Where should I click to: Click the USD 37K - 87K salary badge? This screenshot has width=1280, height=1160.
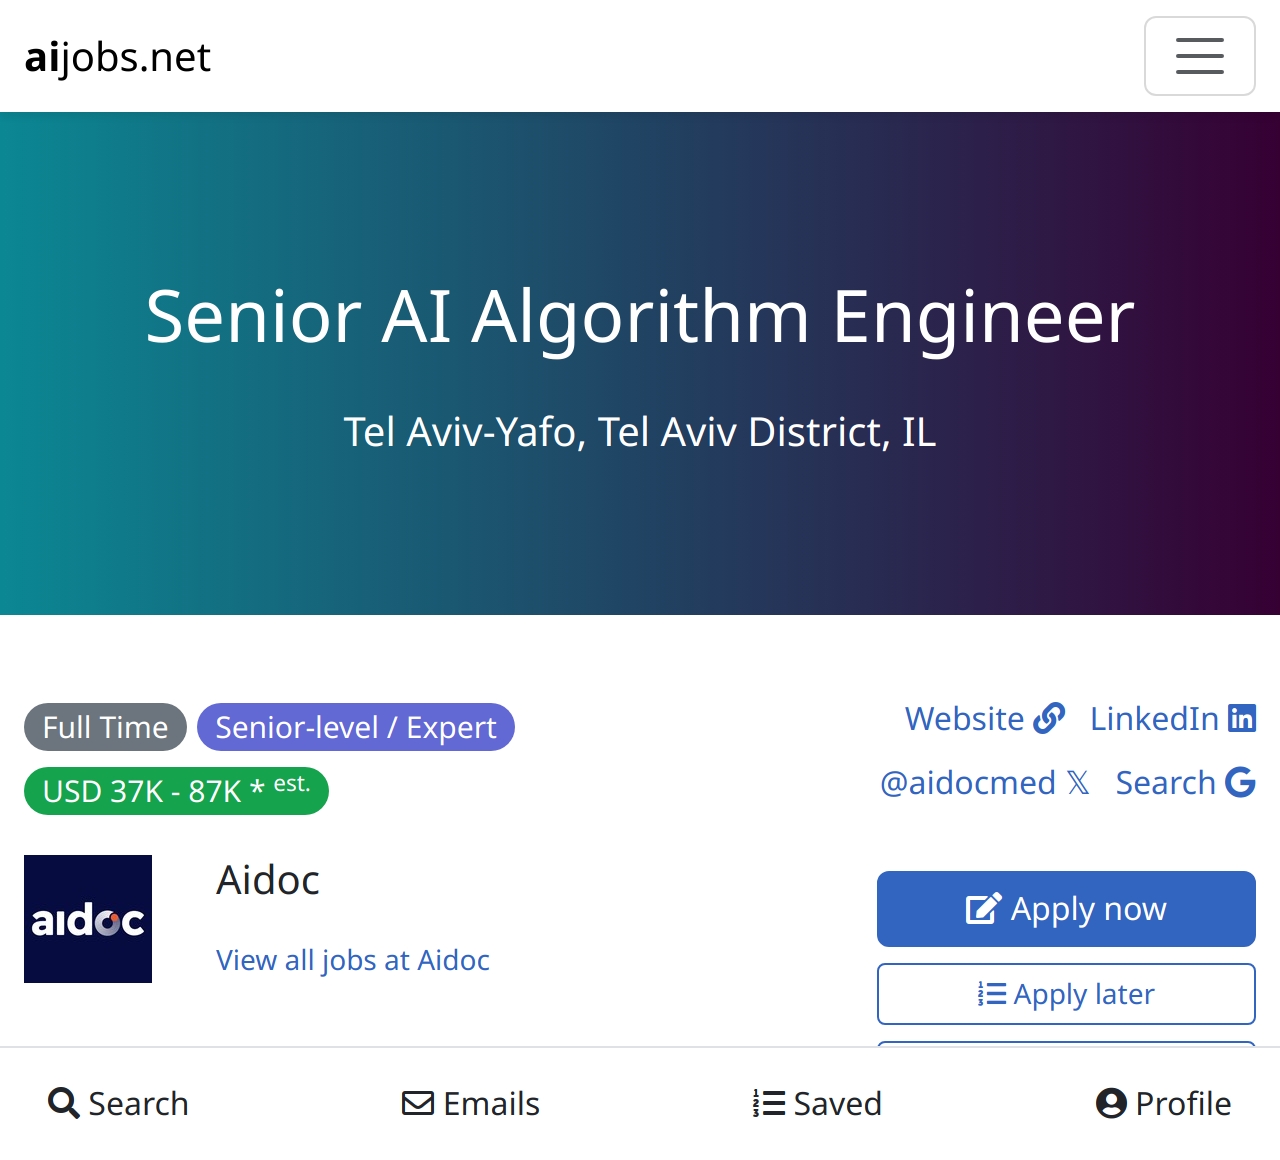[x=176, y=791]
